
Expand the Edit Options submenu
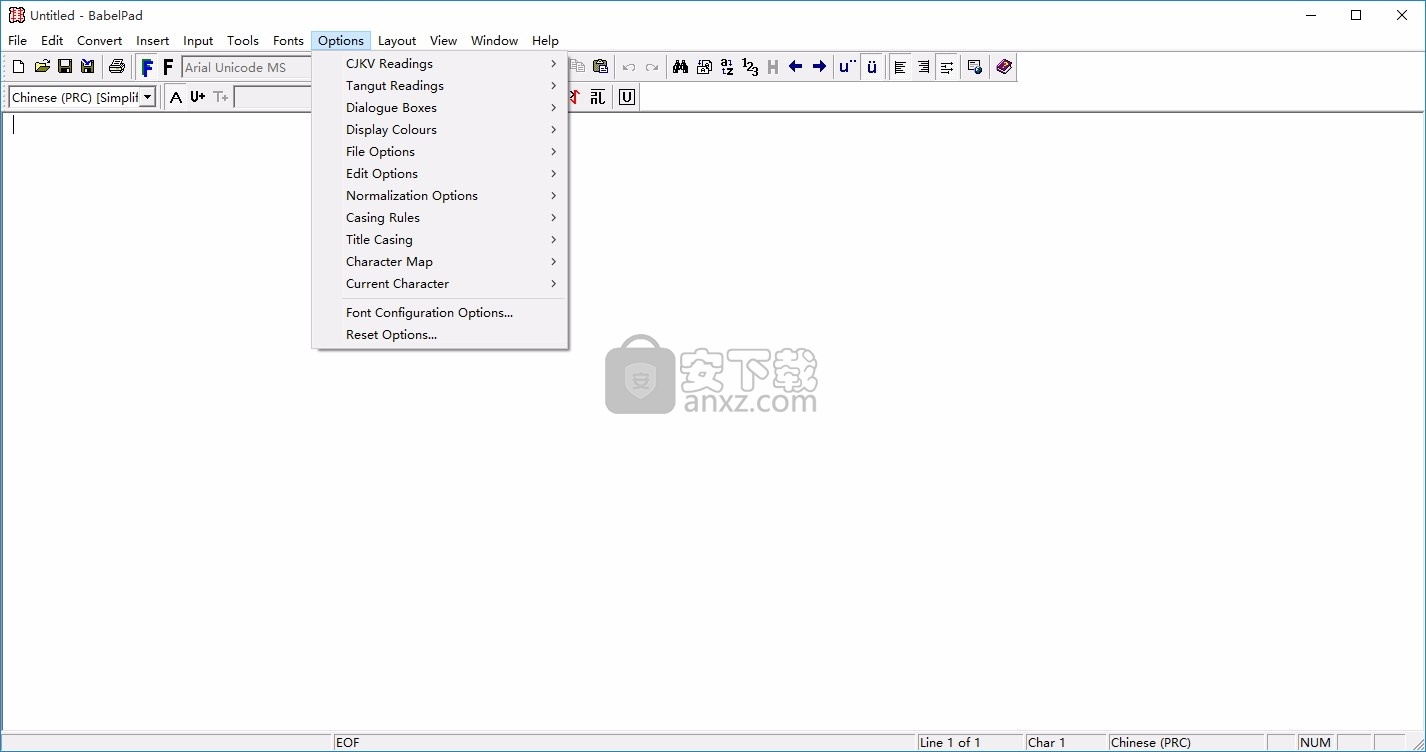point(440,174)
